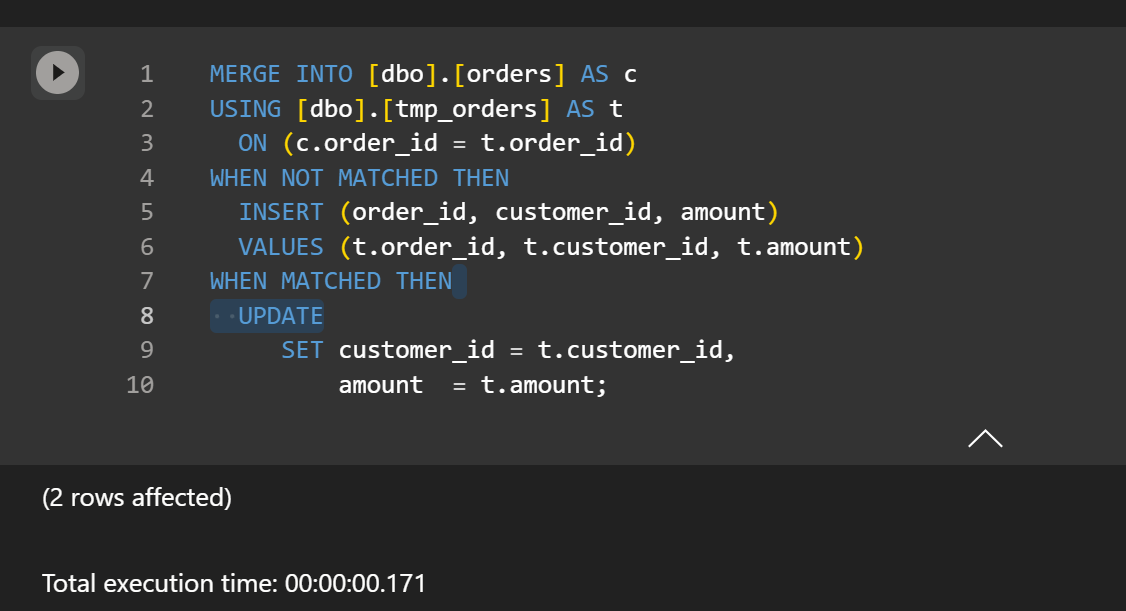Click customer_id in INSERT column list
The height and width of the screenshot is (611, 1126).
[573, 212]
